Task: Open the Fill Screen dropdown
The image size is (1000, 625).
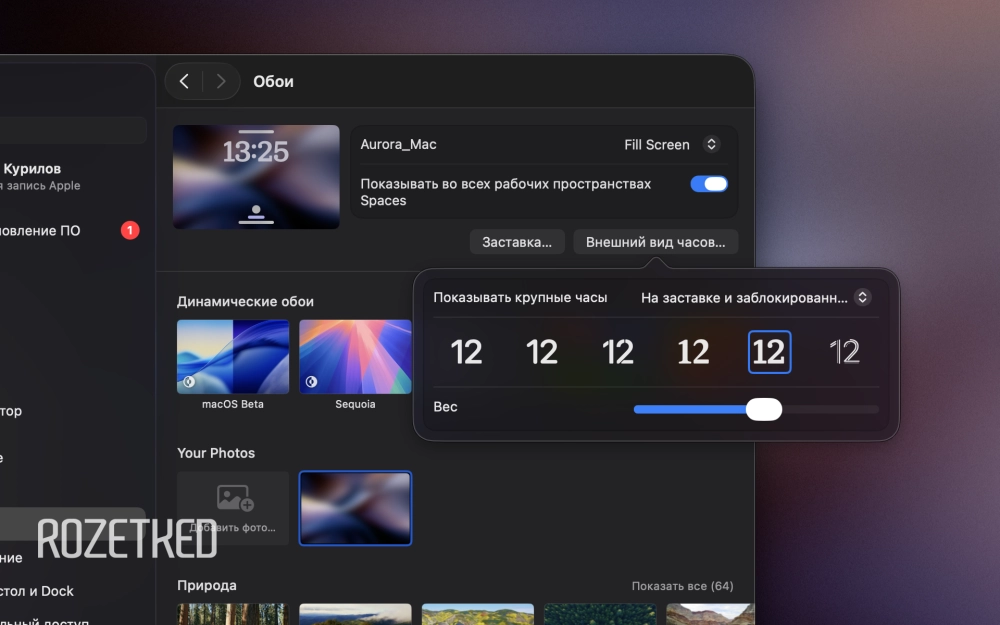Action: click(x=670, y=145)
